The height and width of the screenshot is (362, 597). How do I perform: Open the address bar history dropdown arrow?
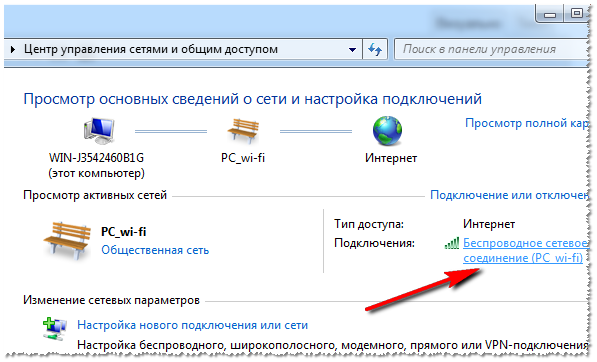pyautogui.click(x=353, y=49)
